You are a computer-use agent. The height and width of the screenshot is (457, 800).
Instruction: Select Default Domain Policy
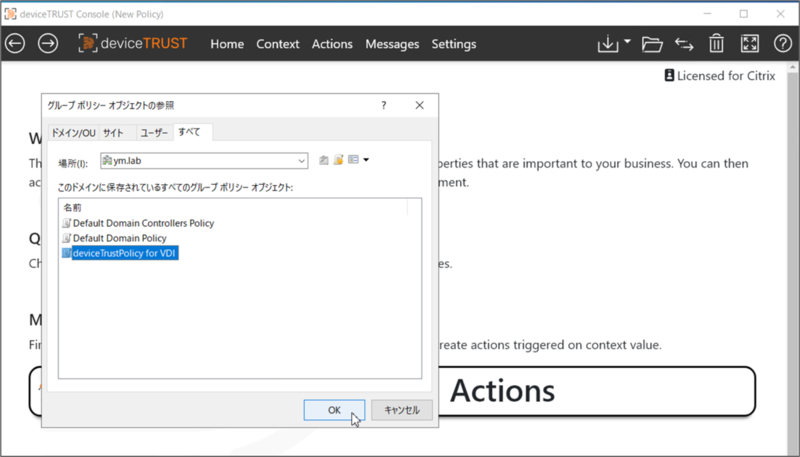pyautogui.click(x=119, y=238)
